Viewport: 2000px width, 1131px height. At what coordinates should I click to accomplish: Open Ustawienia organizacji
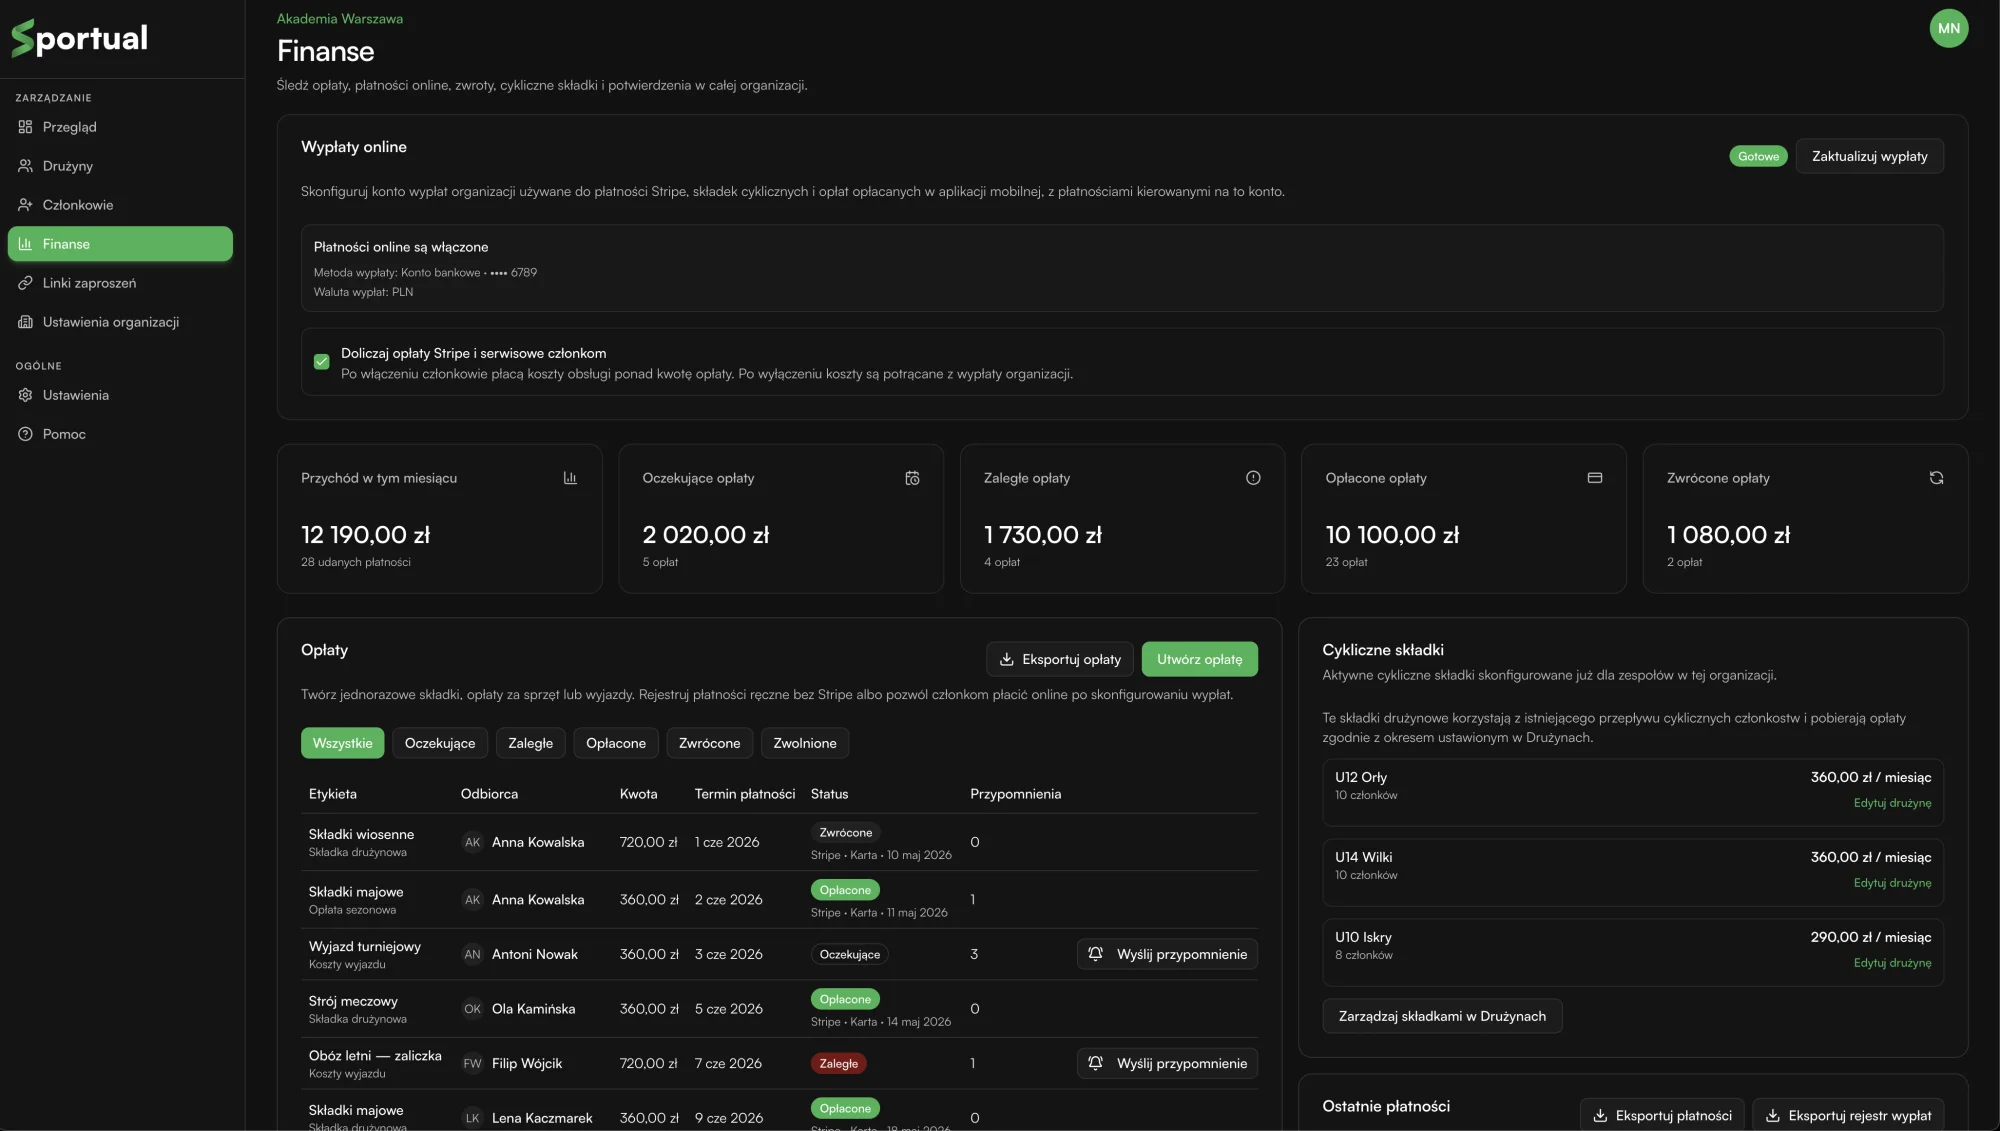(x=120, y=322)
